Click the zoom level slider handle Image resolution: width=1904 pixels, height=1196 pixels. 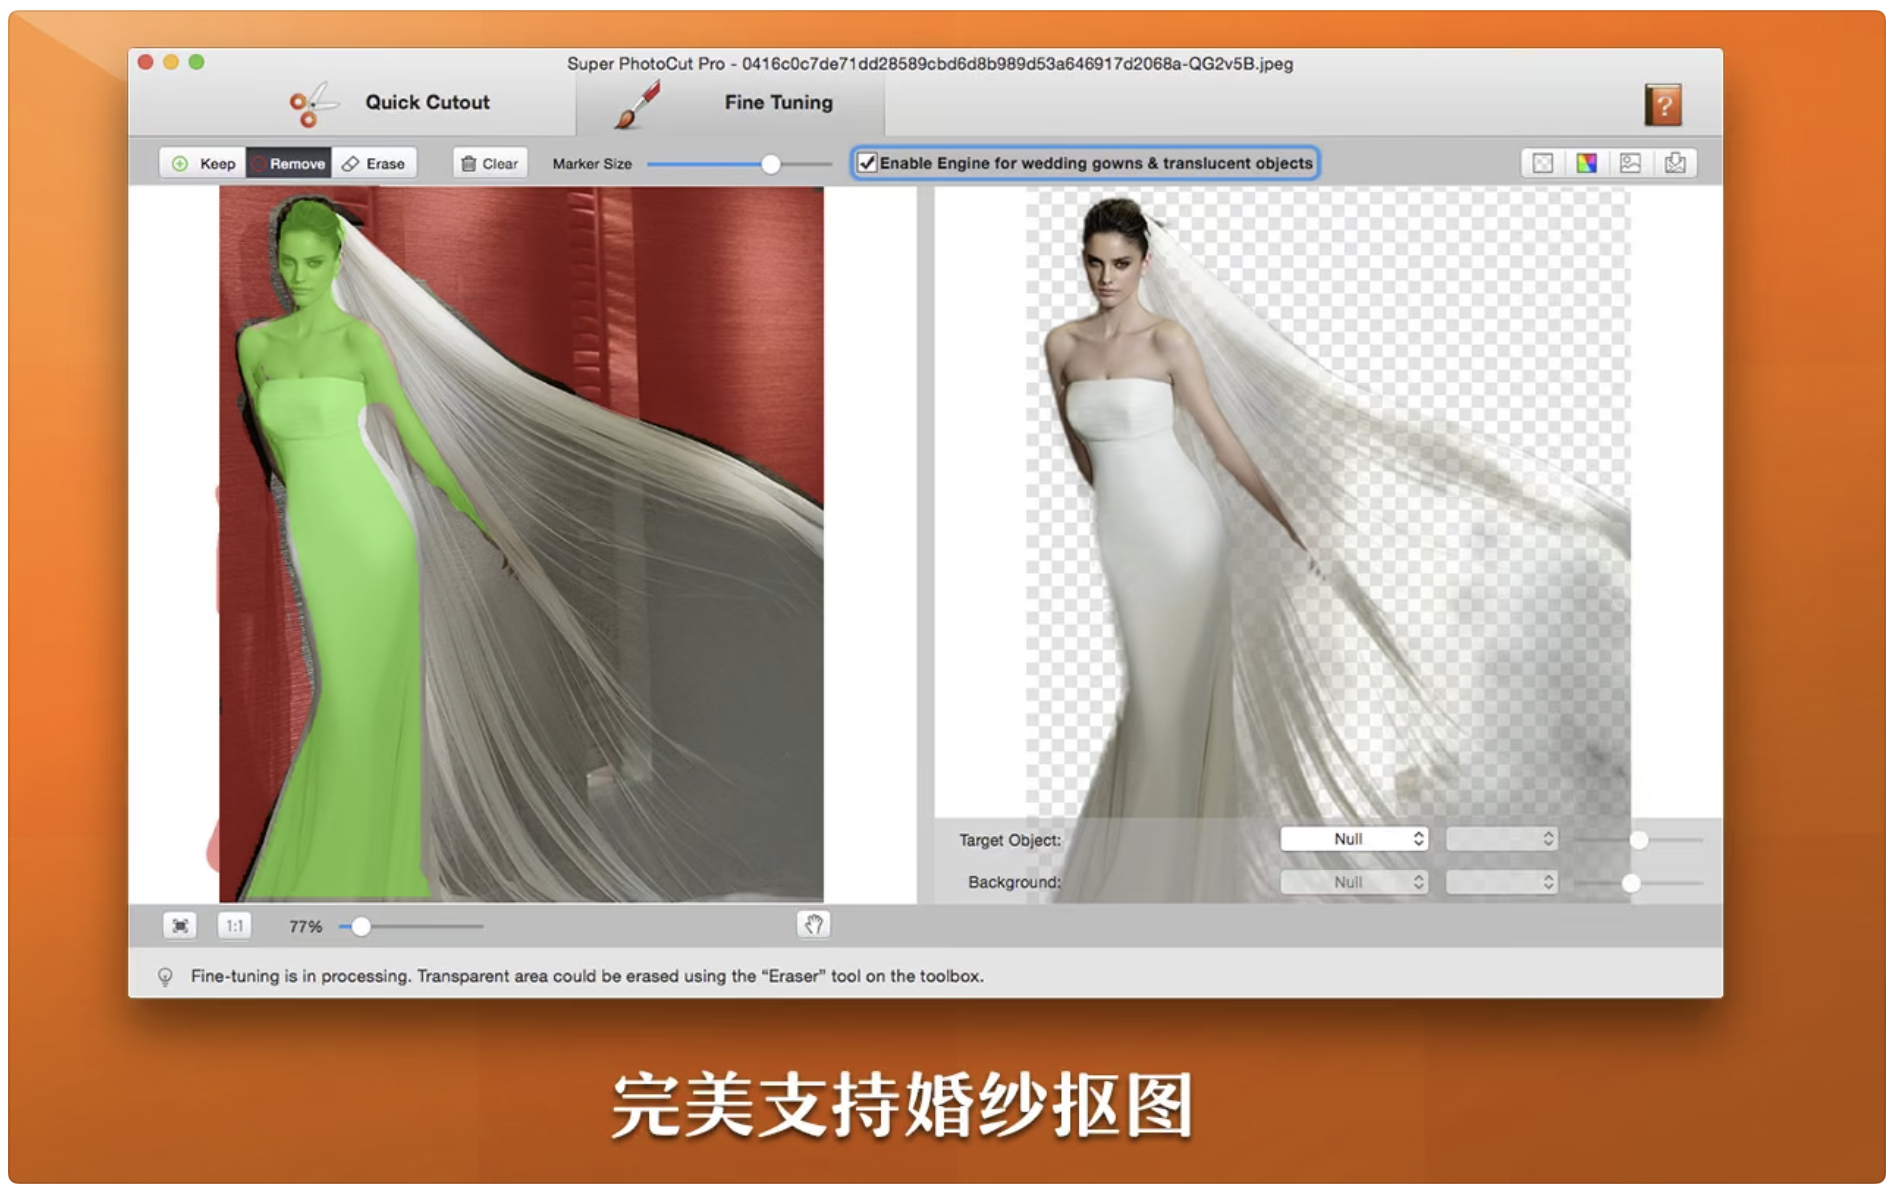[x=361, y=927]
